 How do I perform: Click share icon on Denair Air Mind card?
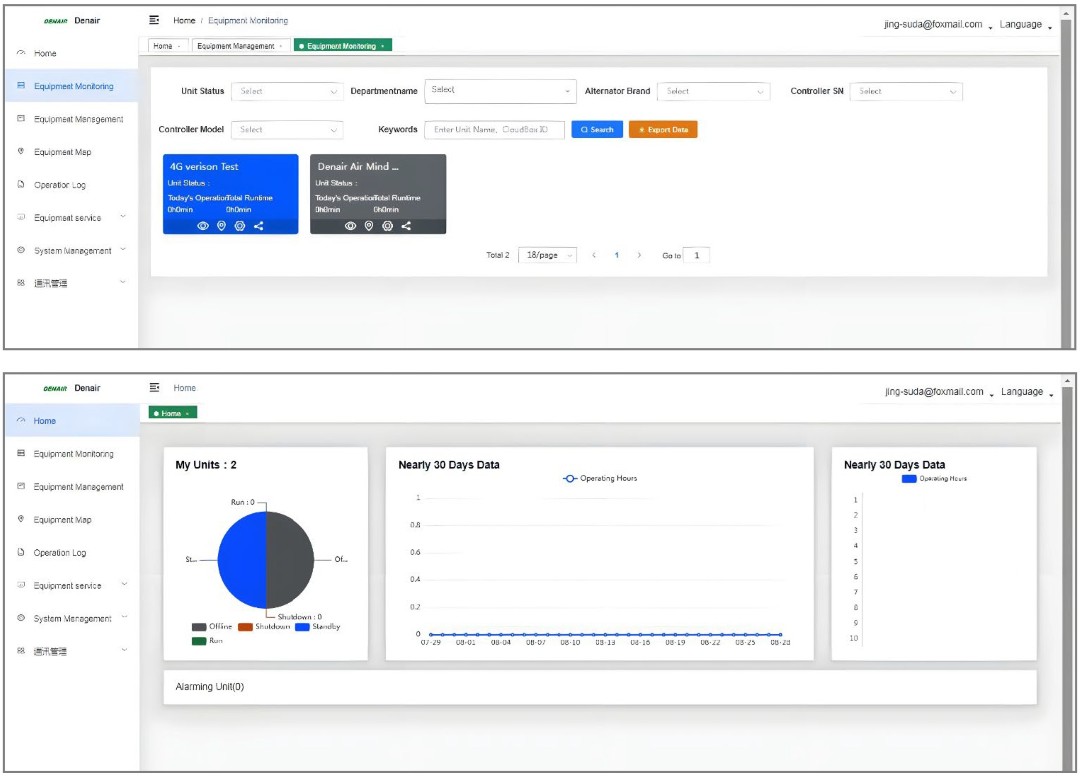(406, 226)
